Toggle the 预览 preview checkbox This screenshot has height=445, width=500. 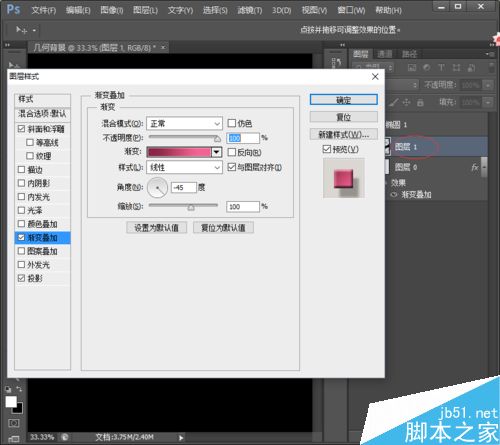pyautogui.click(x=327, y=149)
